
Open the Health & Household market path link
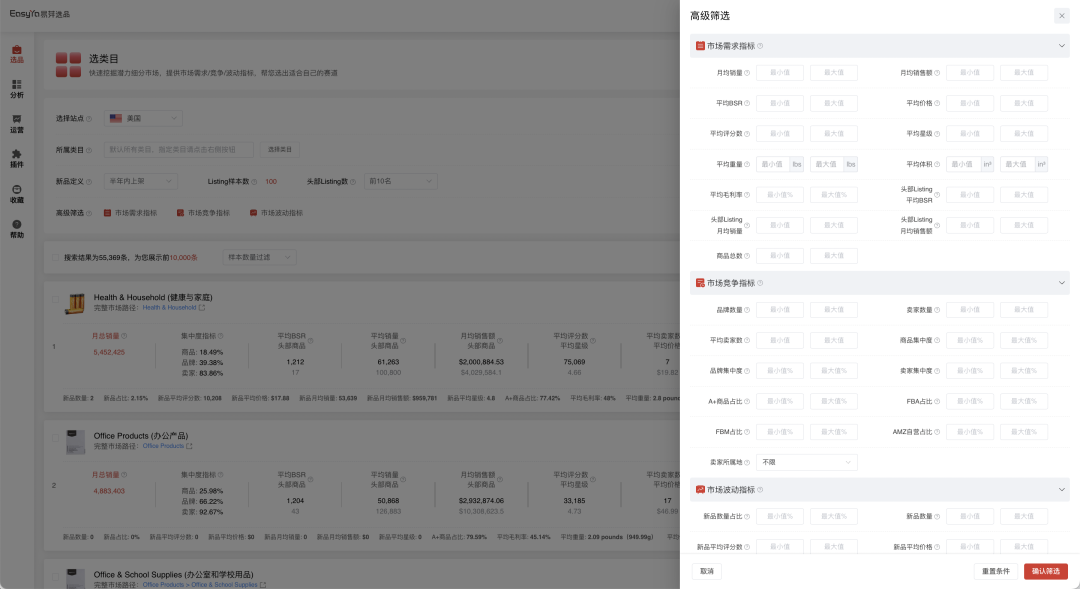tap(169, 308)
